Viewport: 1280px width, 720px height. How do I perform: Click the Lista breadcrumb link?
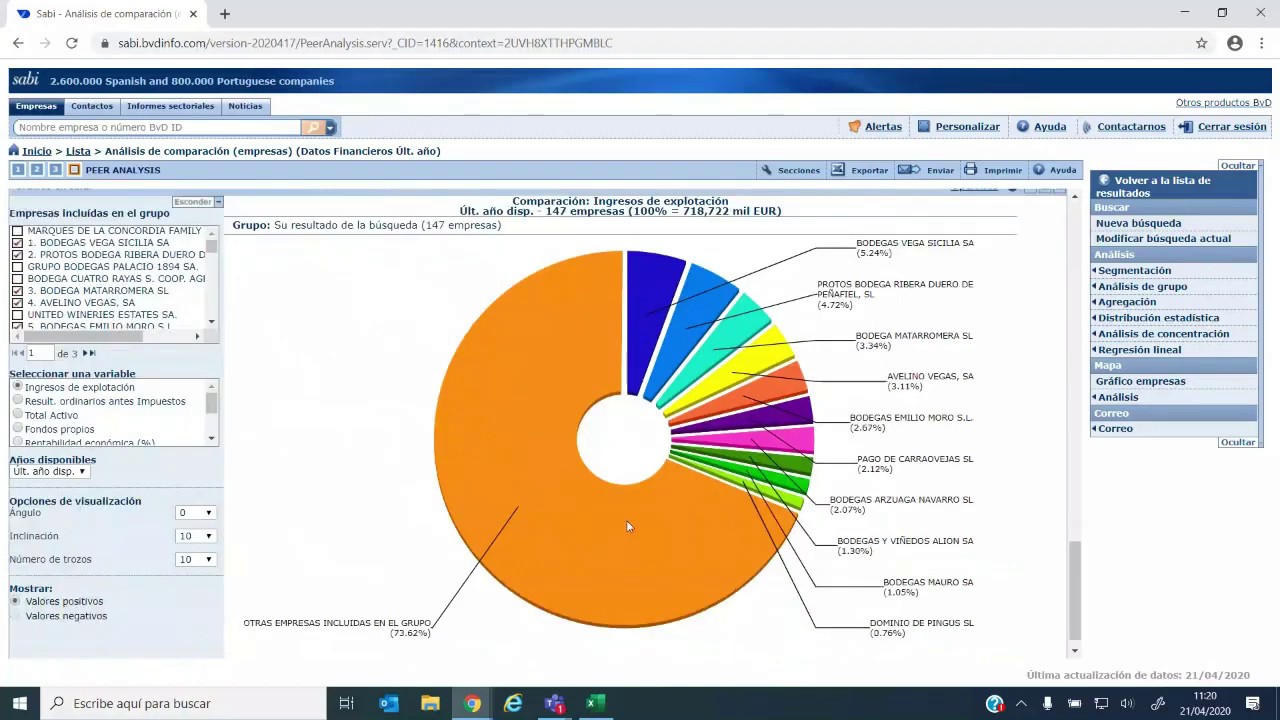pos(78,151)
